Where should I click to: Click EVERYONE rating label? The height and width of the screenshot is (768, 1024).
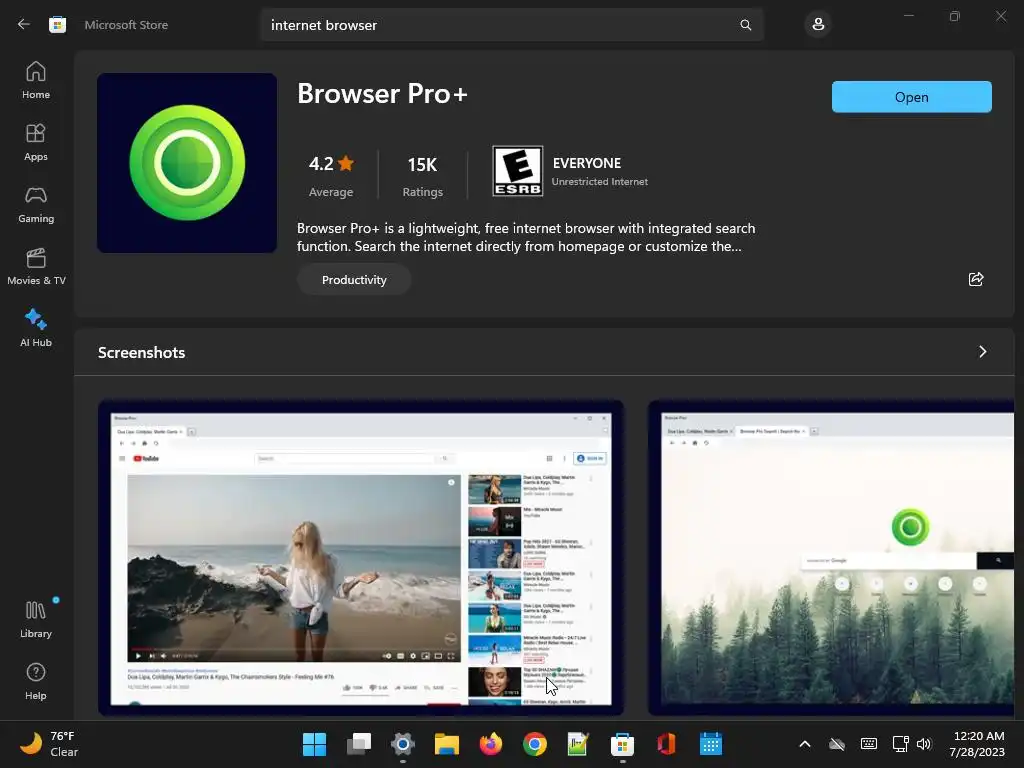pos(586,163)
